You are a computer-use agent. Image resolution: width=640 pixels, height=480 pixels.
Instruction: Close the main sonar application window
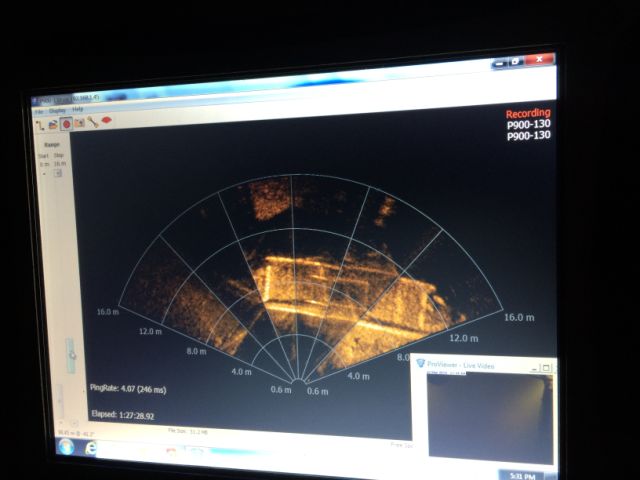coord(540,59)
